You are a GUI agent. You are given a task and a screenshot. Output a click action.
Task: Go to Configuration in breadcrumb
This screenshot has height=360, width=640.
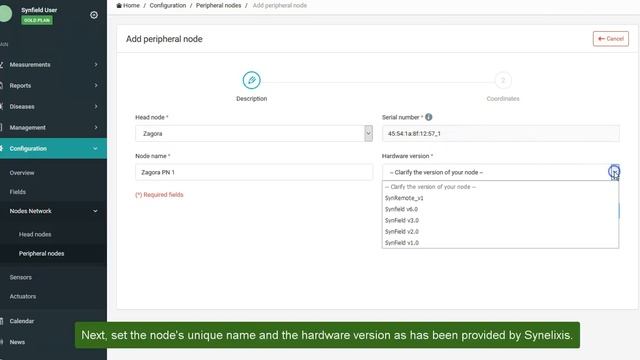[x=167, y=5]
